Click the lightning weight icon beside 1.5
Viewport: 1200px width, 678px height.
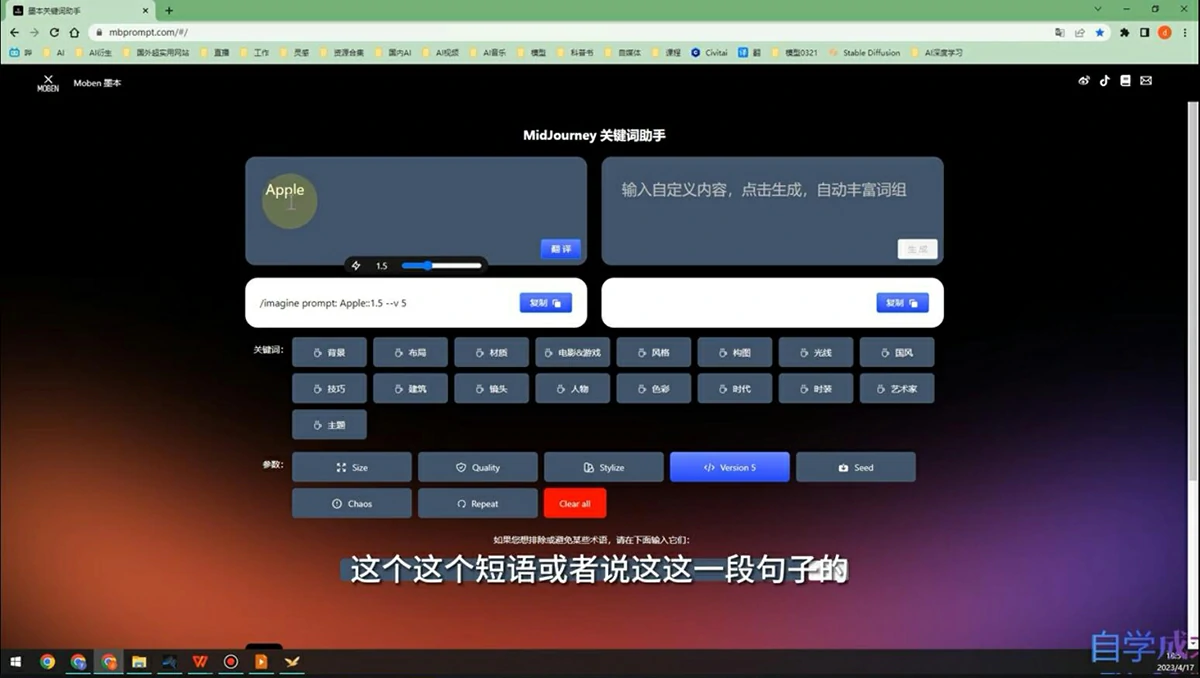coord(356,266)
